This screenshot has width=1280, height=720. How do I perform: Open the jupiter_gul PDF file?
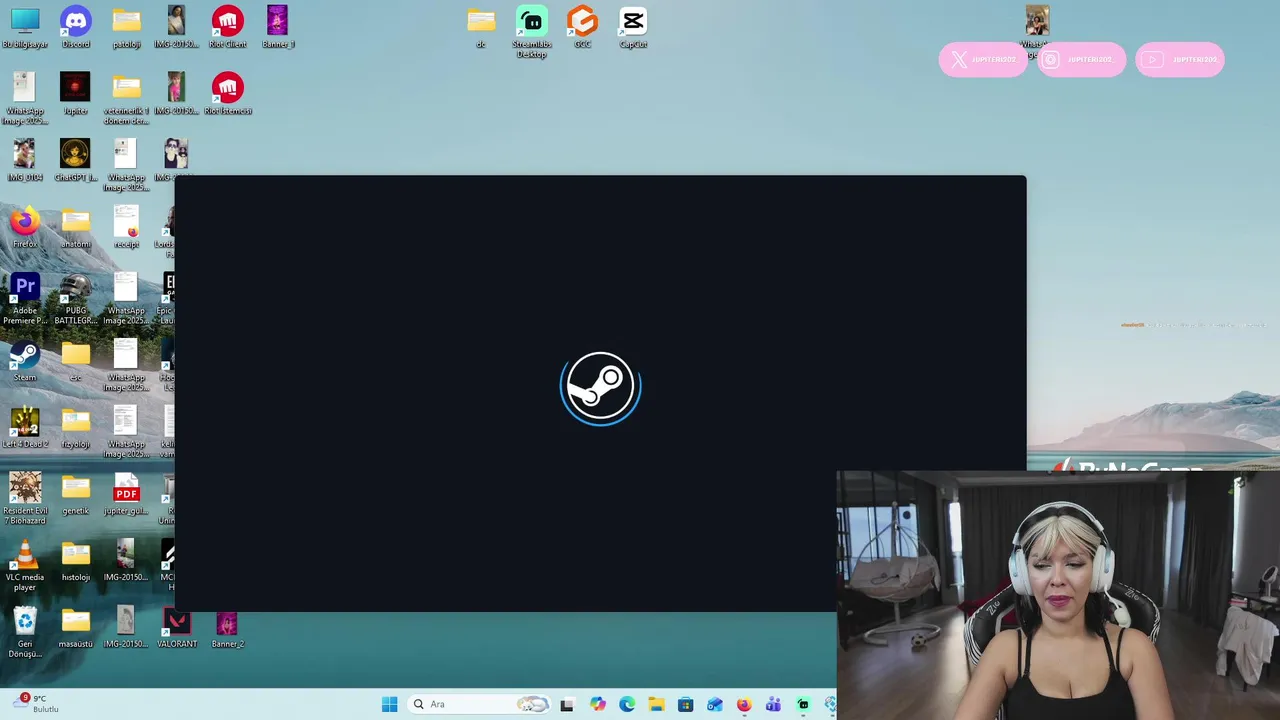pyautogui.click(x=126, y=494)
